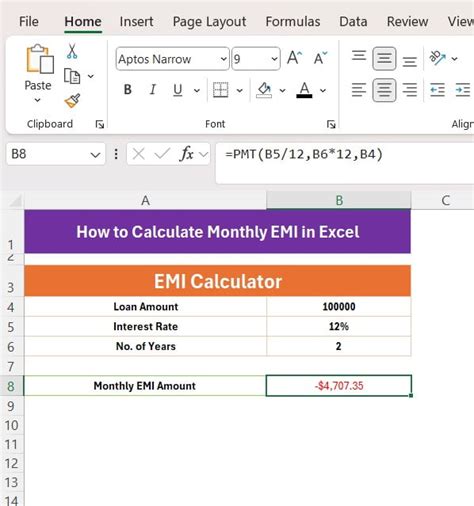Select the Format Painter brush
Screen dimensions: 474x506
[72, 101]
